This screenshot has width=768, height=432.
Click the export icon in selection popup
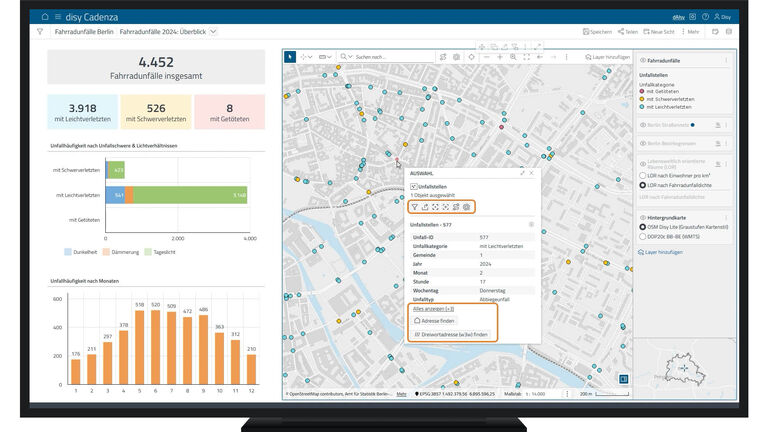425,207
